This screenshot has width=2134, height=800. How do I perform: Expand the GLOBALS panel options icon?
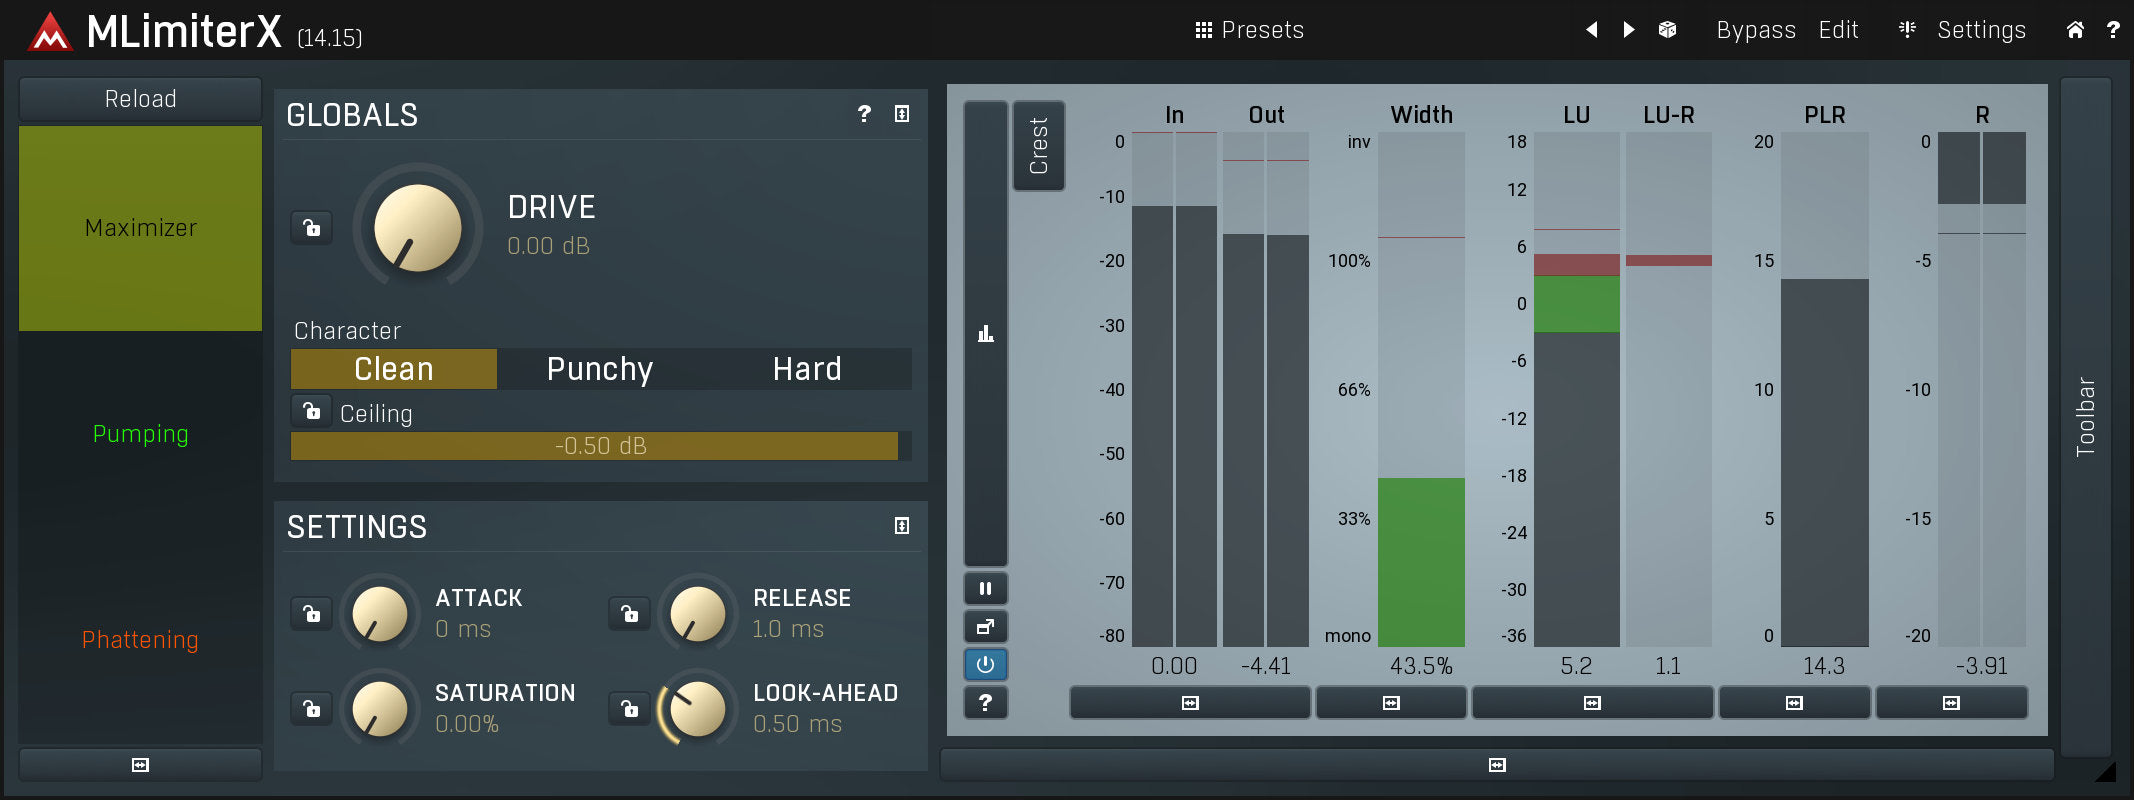pyautogui.click(x=901, y=114)
